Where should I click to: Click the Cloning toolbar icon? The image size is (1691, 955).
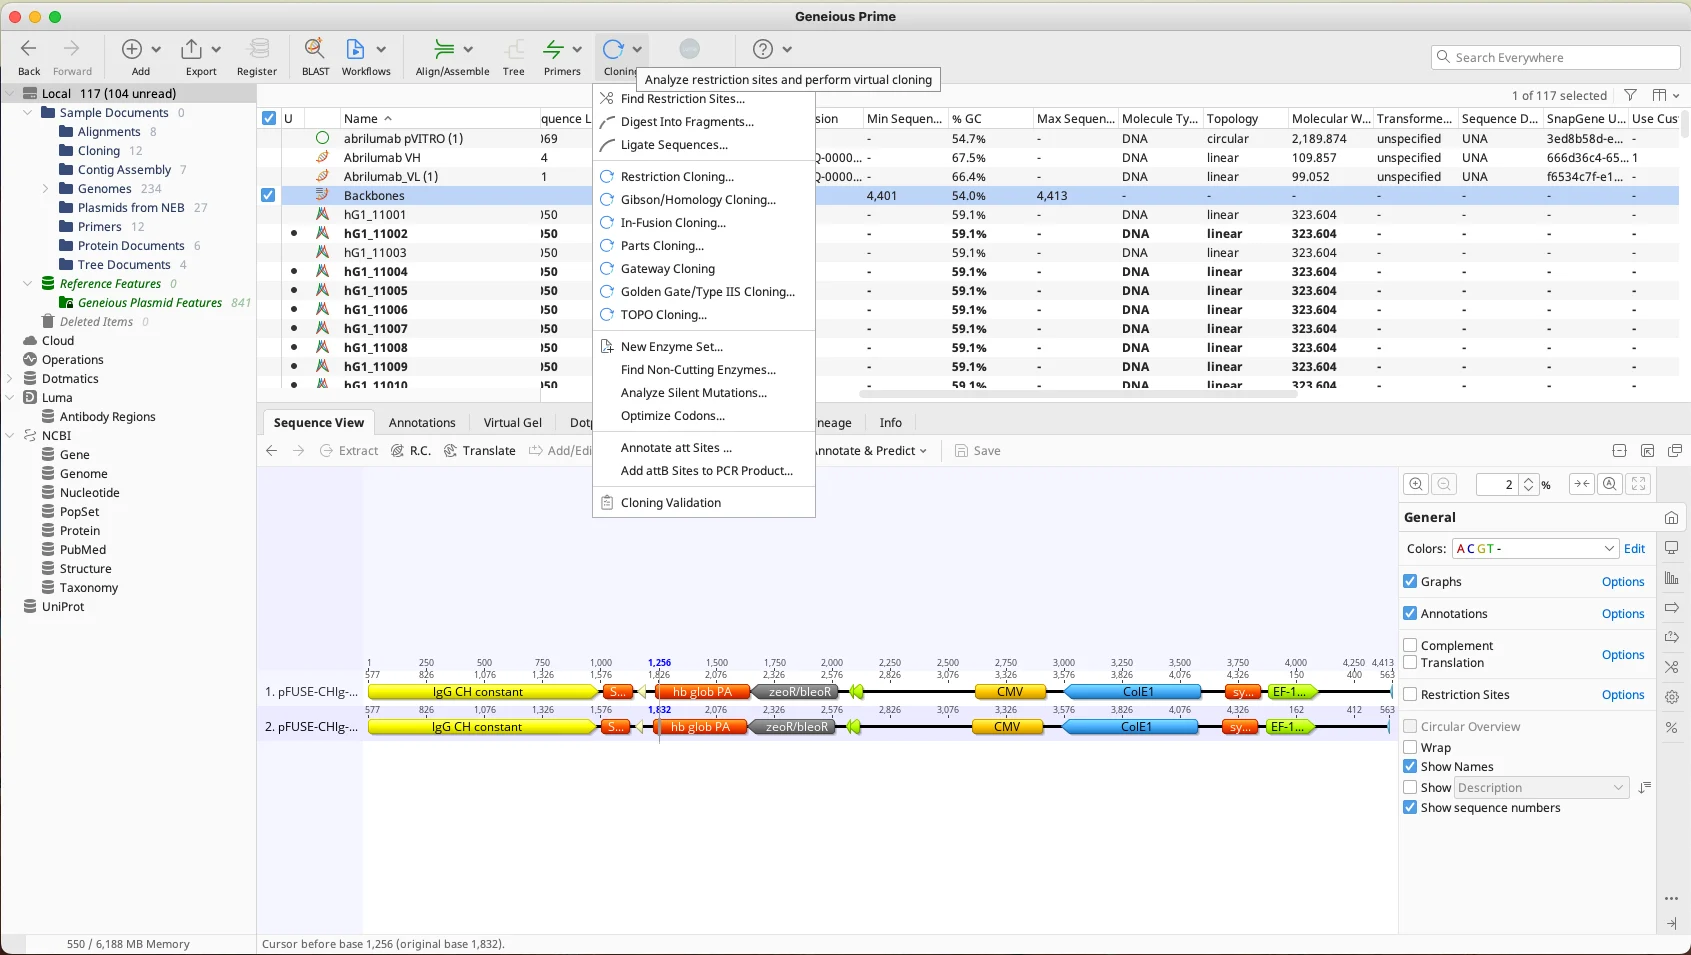(613, 48)
